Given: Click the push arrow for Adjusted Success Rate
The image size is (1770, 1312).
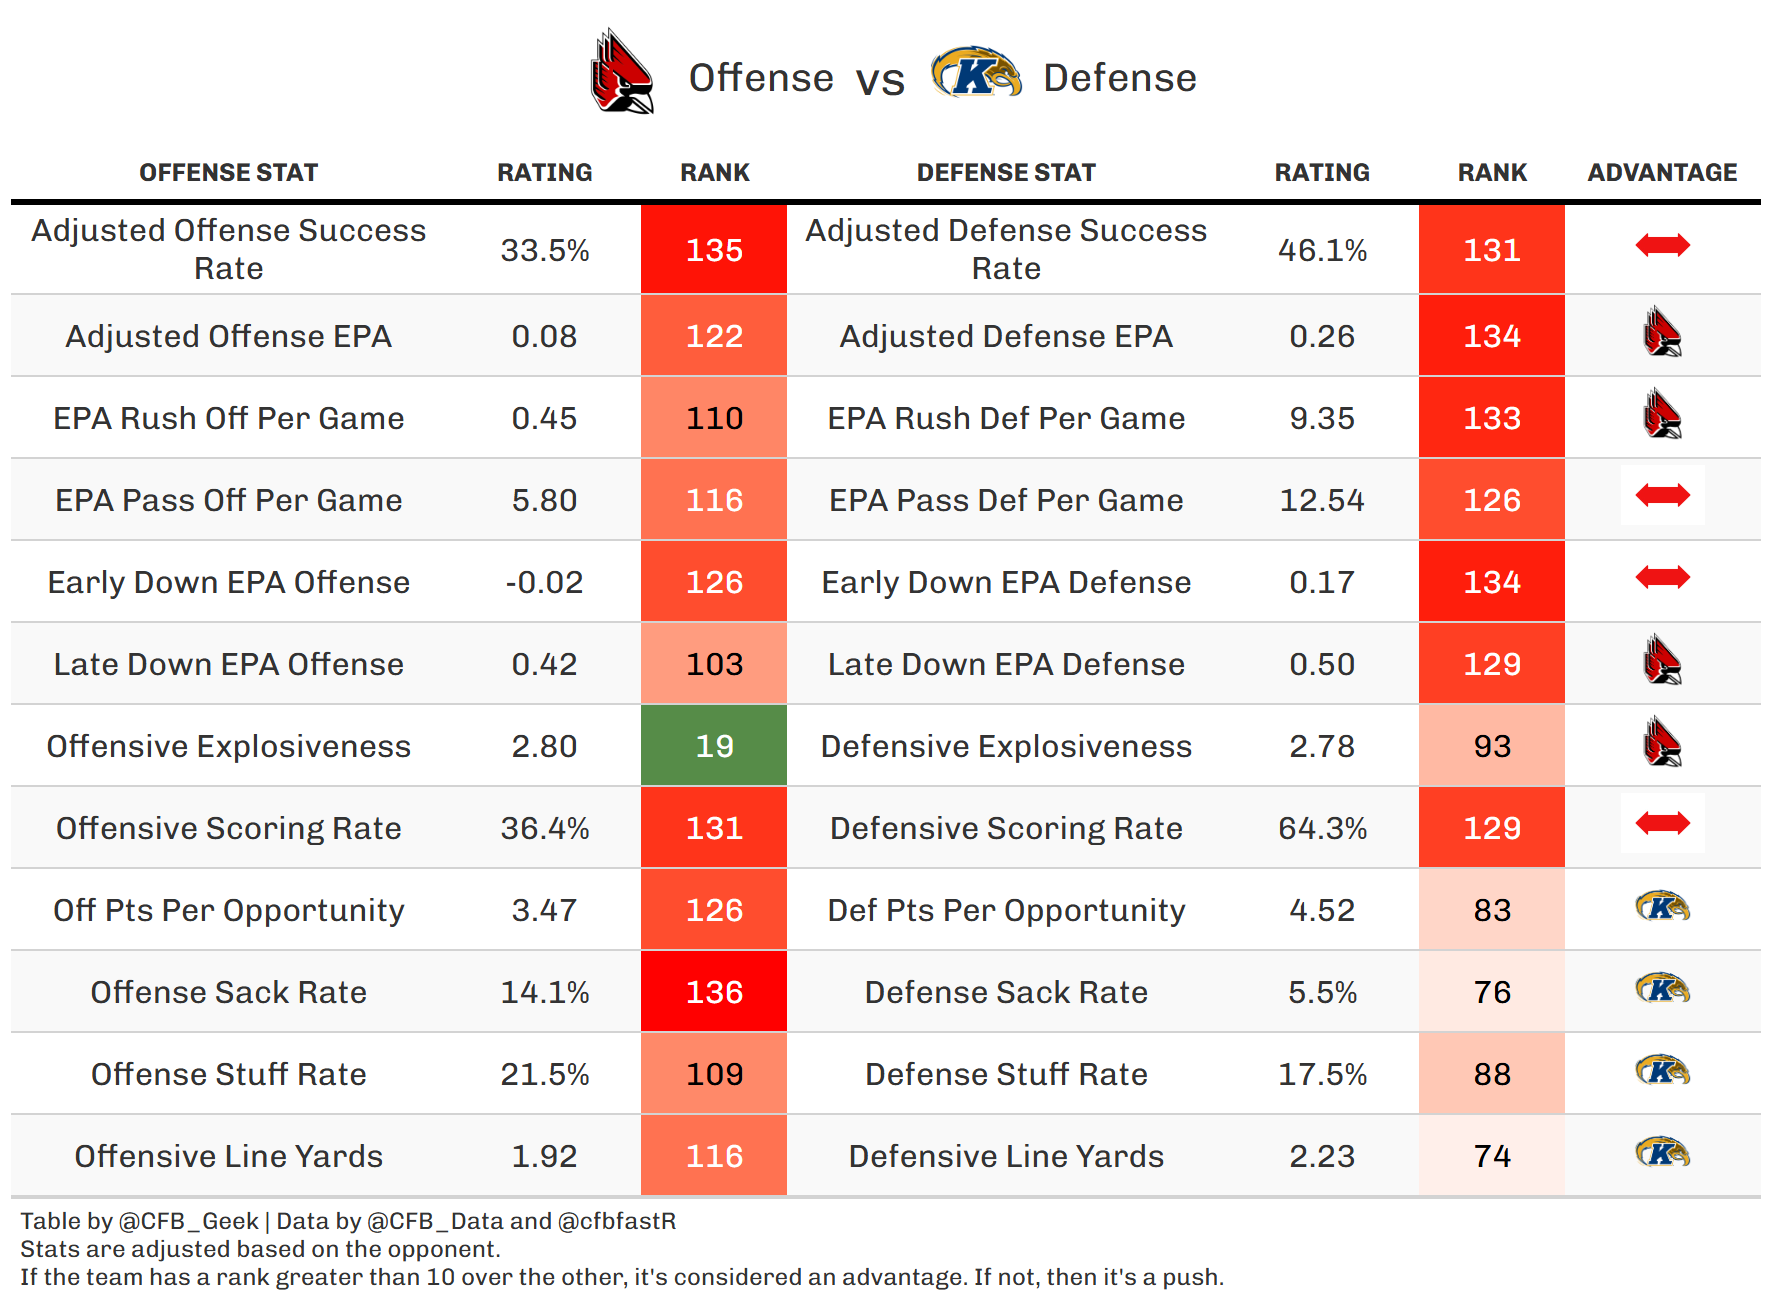Looking at the screenshot, I should (1662, 245).
